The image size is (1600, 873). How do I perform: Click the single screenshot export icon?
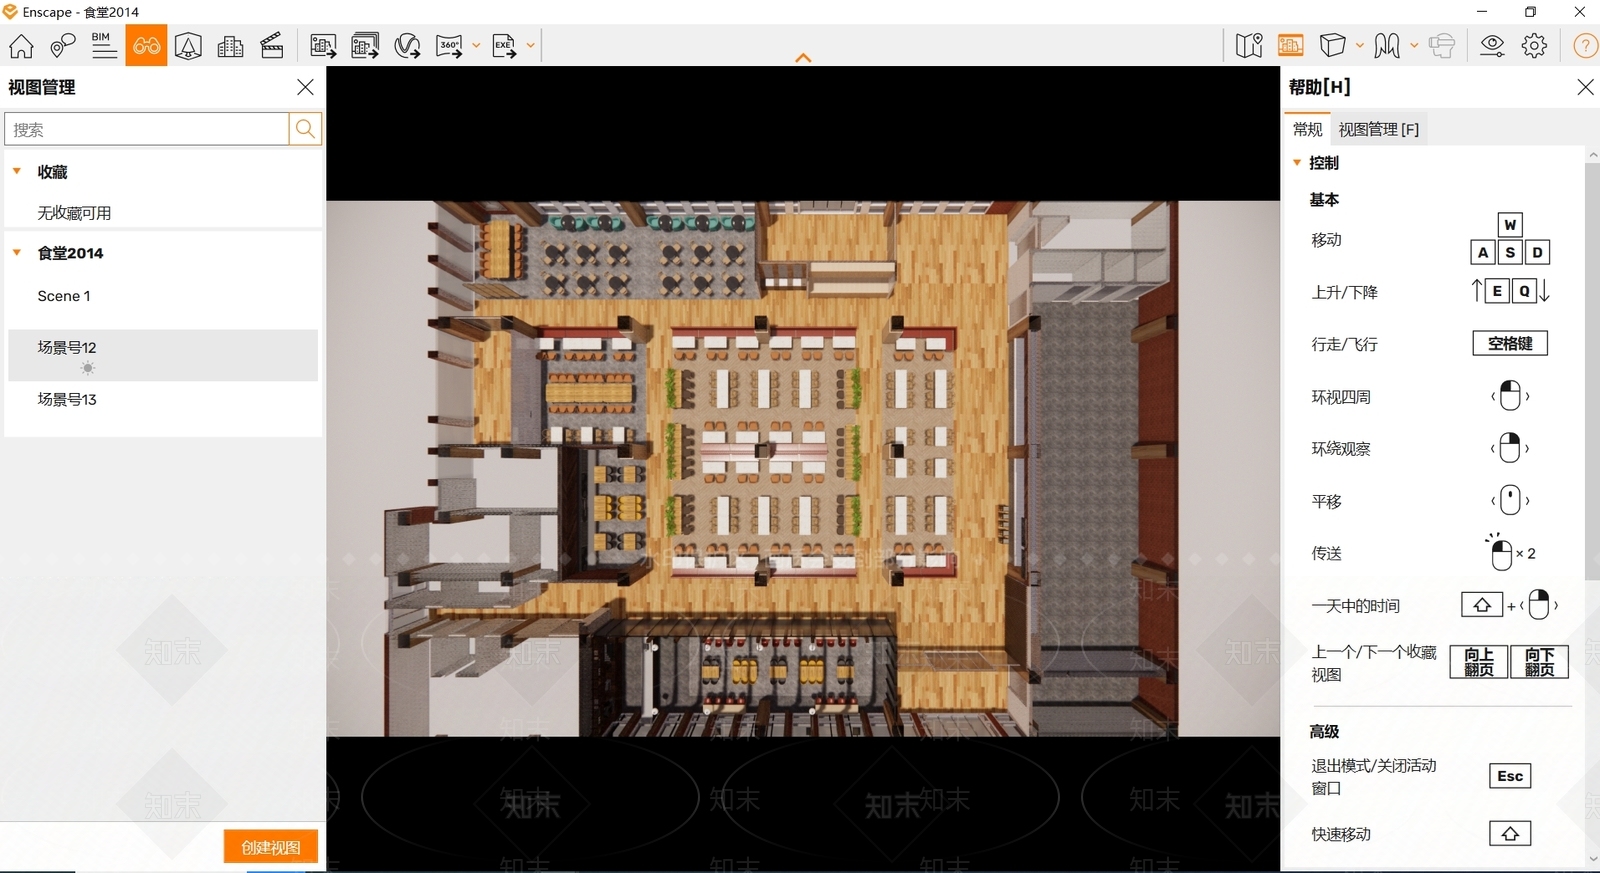[x=323, y=46]
